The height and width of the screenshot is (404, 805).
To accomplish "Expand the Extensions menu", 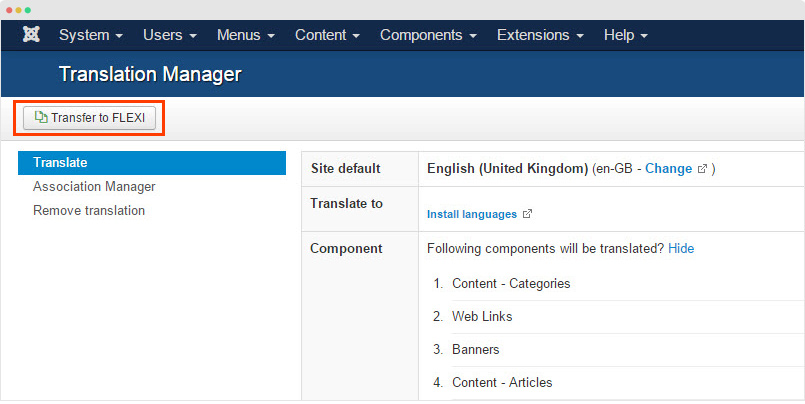I will tap(540, 35).
